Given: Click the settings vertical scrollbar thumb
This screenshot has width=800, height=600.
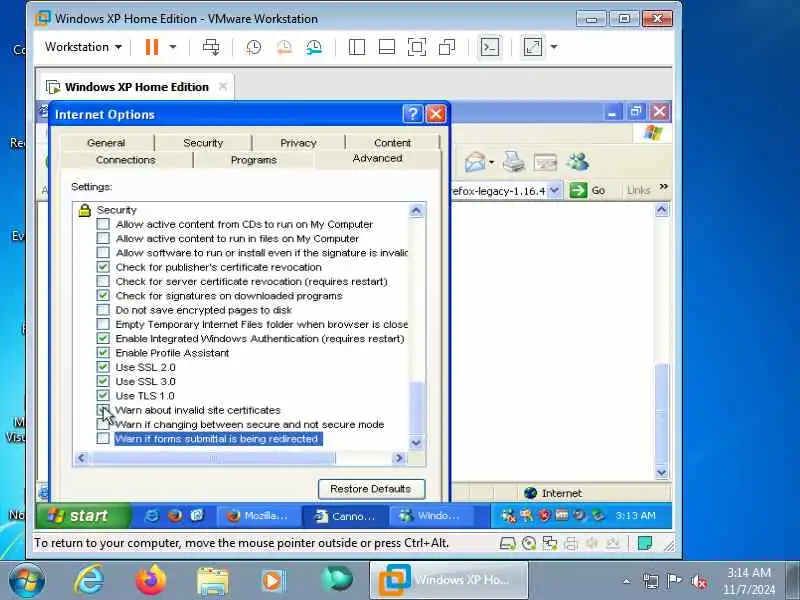Looking at the screenshot, I should (x=417, y=407).
